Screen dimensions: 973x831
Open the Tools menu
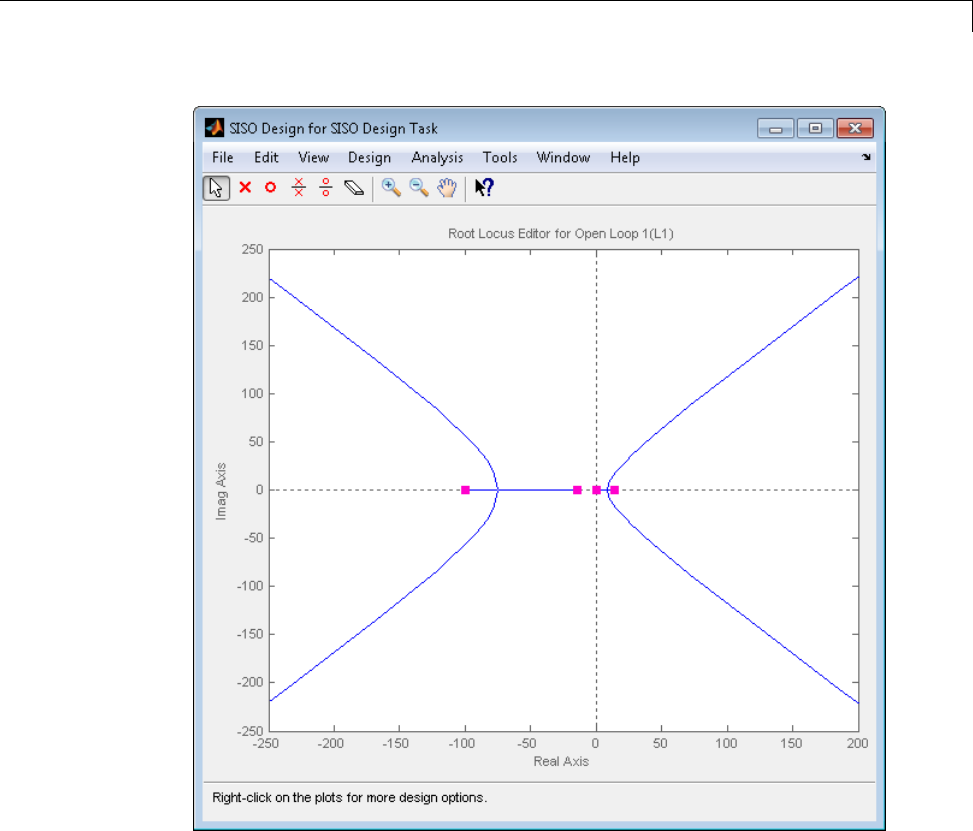500,157
